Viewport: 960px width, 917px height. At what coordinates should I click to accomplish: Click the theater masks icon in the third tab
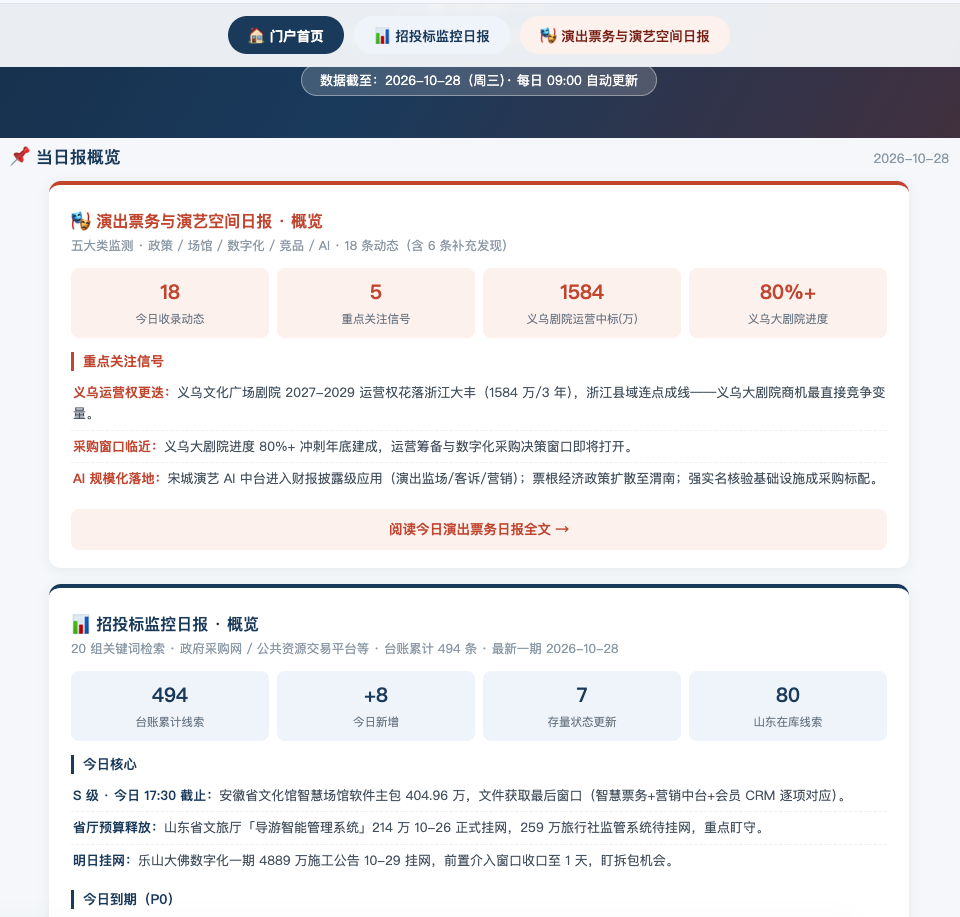point(547,36)
